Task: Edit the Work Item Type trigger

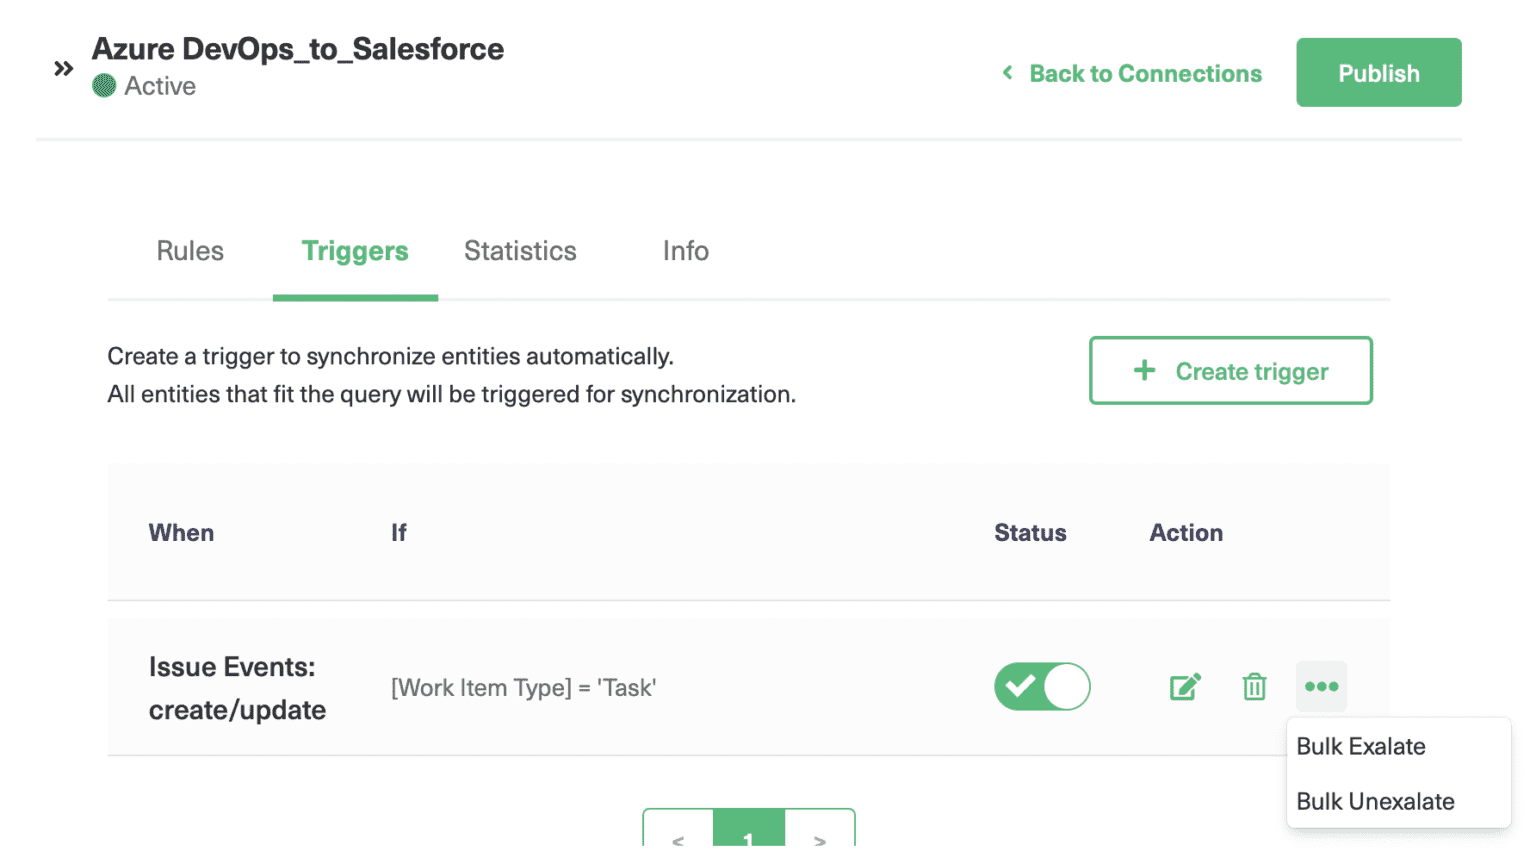Action: [x=1185, y=687]
